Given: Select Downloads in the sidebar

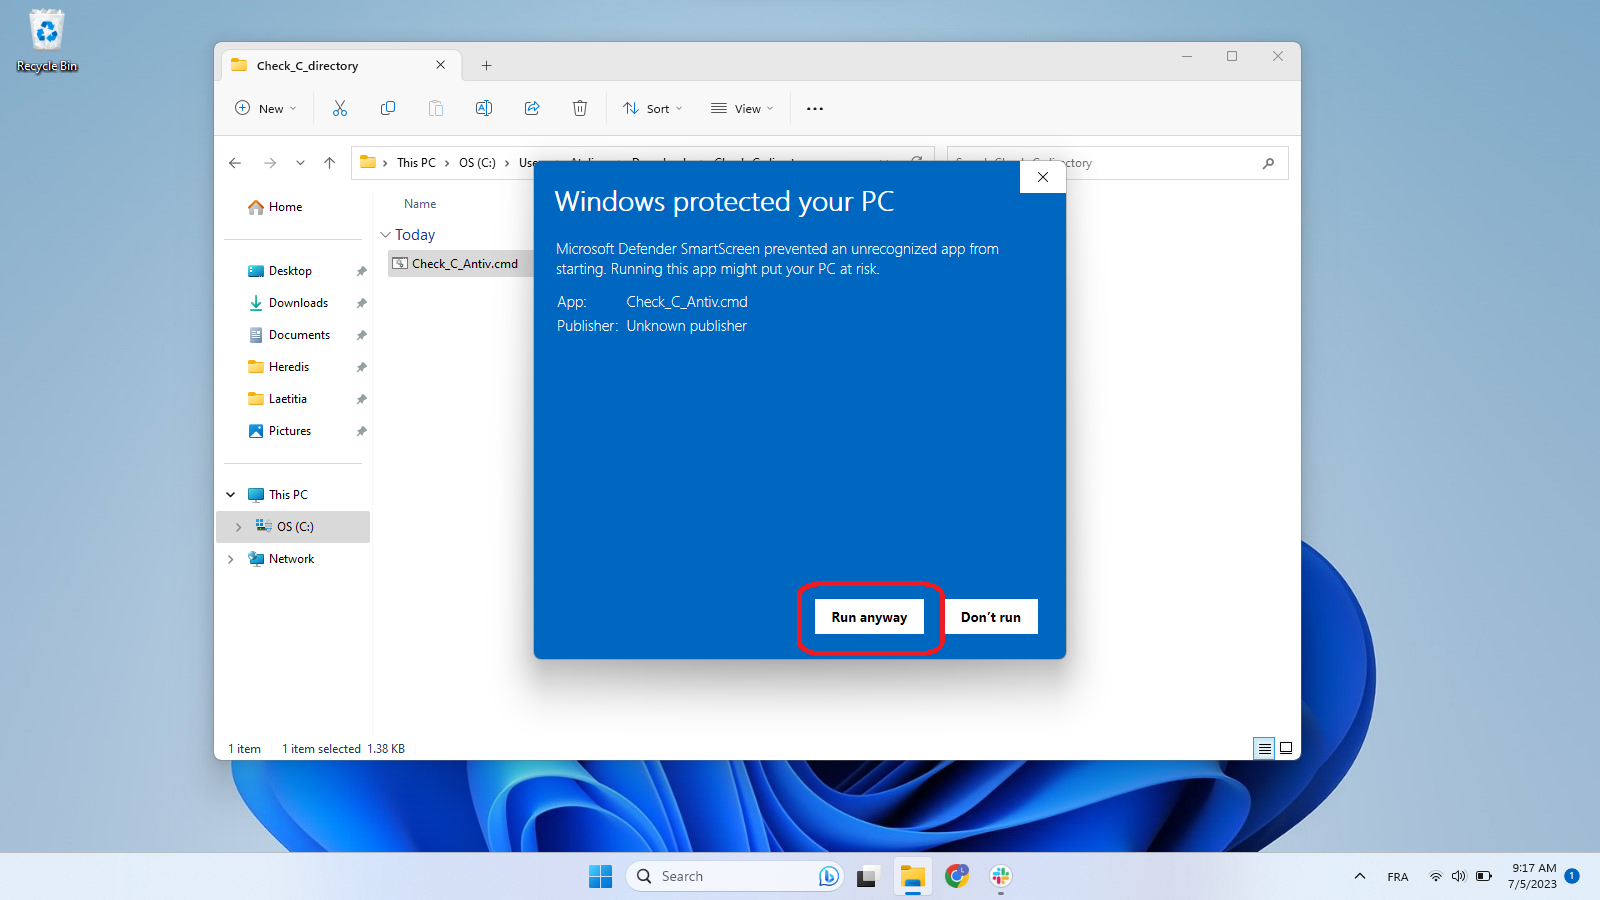Looking at the screenshot, I should [298, 303].
